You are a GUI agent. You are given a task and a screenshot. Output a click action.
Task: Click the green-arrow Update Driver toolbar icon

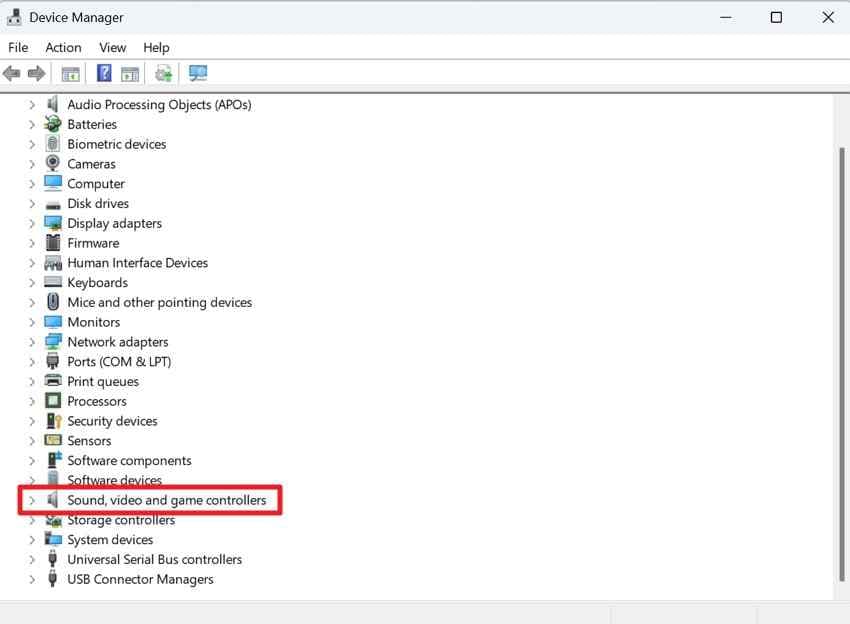tap(163, 73)
